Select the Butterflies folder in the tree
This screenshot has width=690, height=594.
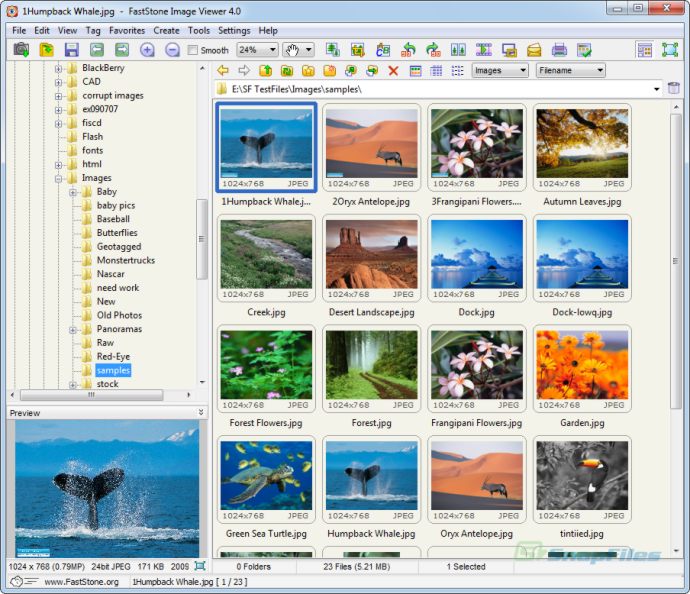pyautogui.click(x=117, y=233)
